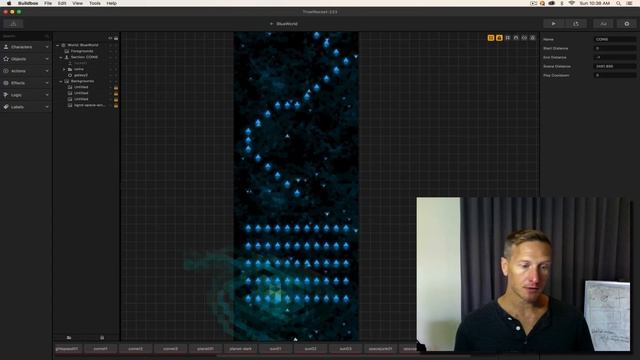Select the comet2 scene tab at the bottom
The height and width of the screenshot is (360, 640).
[x=136, y=349]
